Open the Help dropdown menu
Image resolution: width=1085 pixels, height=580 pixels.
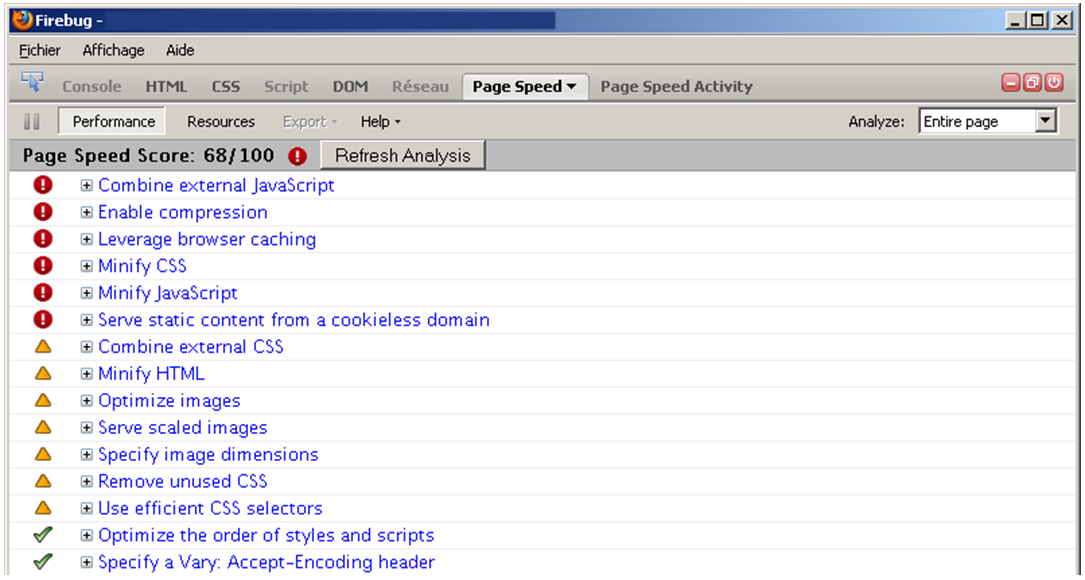(379, 121)
